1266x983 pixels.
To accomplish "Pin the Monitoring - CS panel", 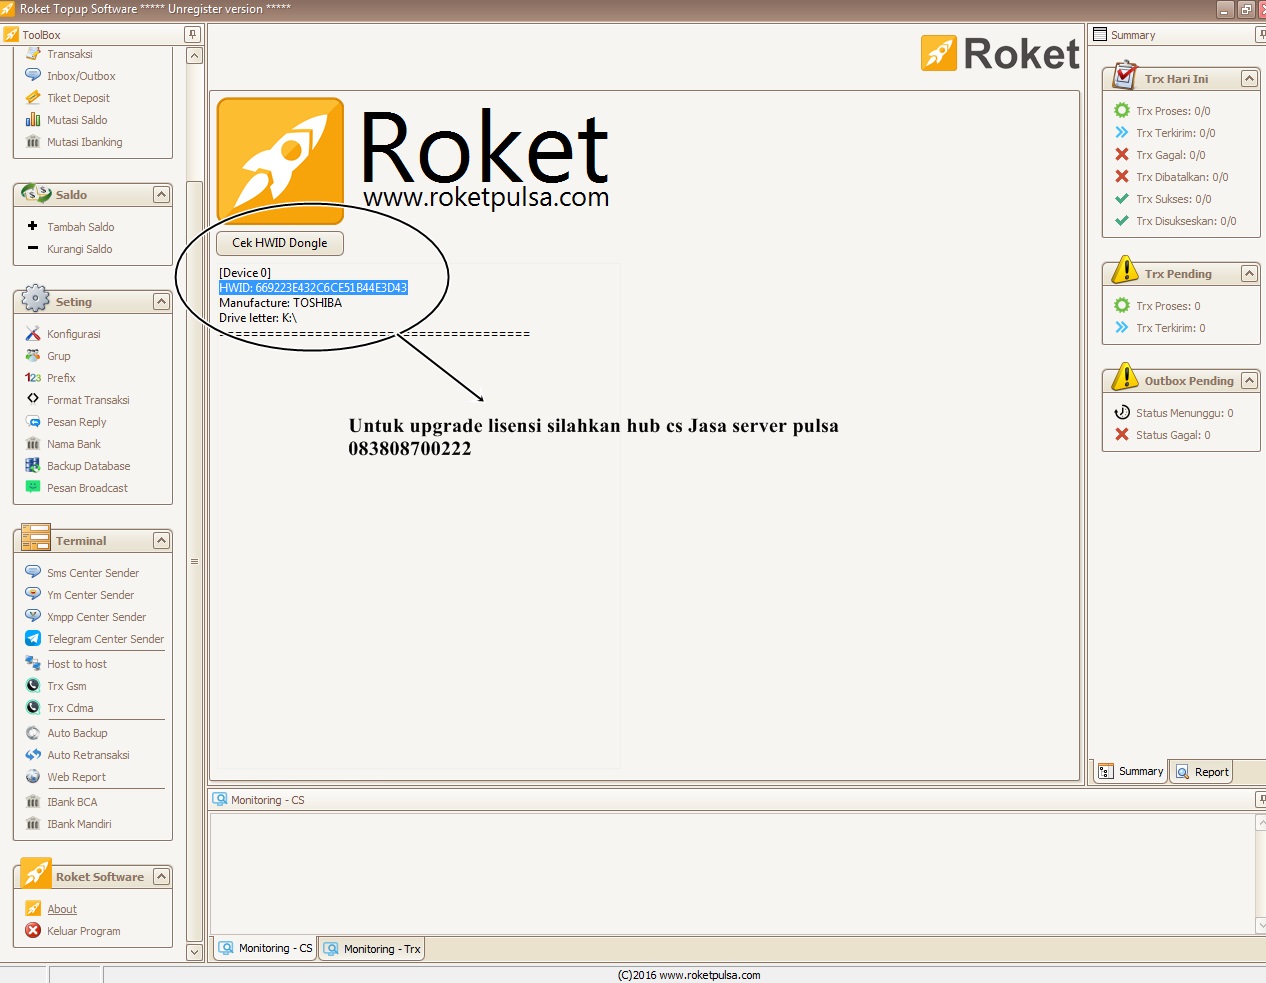I will [1261, 799].
